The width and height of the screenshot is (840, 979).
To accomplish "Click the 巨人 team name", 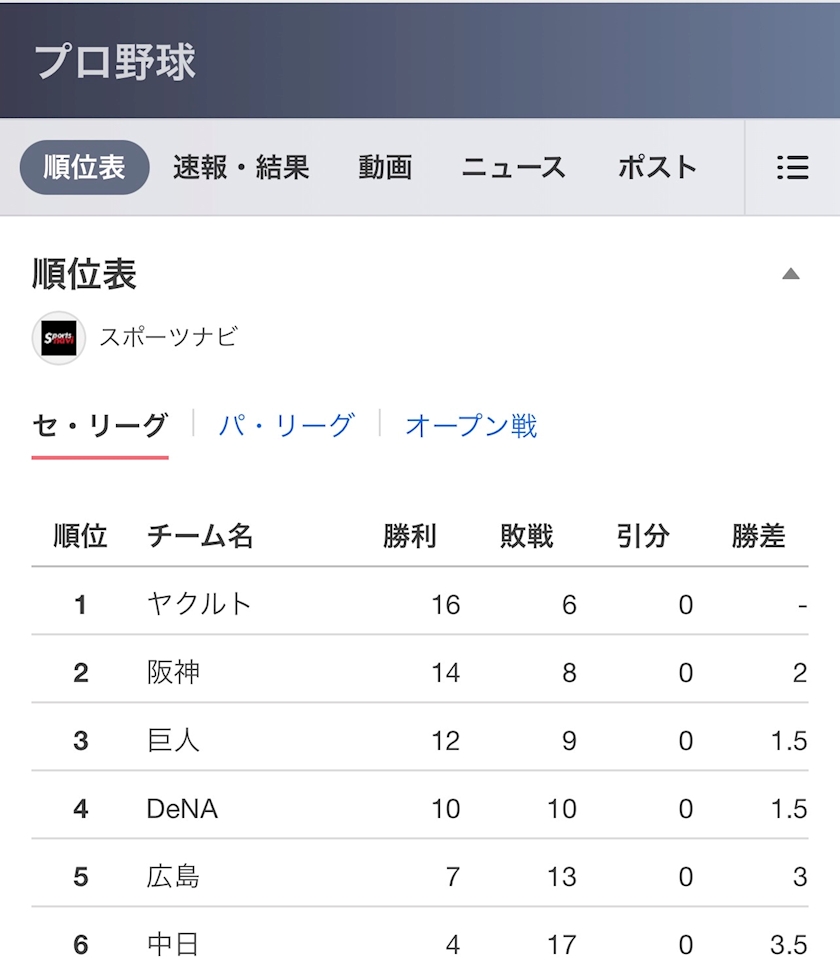I will tap(174, 740).
